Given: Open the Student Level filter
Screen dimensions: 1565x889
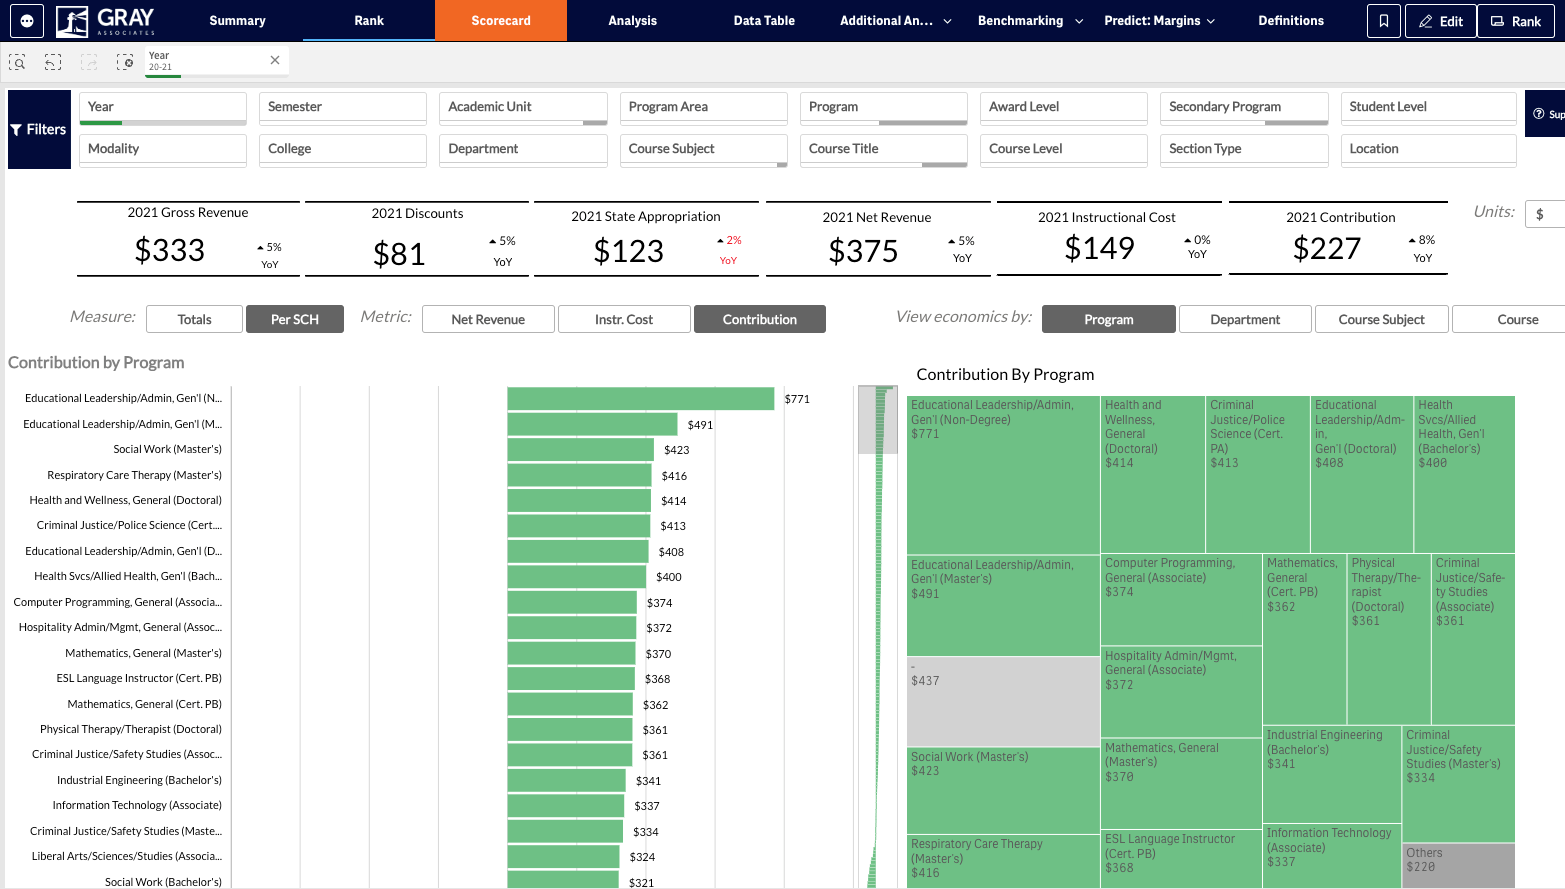Looking at the screenshot, I should pyautogui.click(x=1428, y=108).
